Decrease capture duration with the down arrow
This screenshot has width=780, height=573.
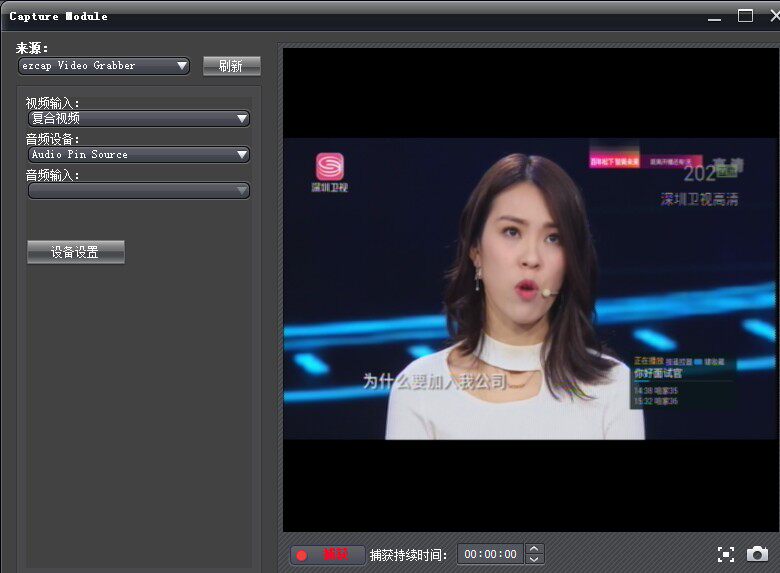point(534,560)
